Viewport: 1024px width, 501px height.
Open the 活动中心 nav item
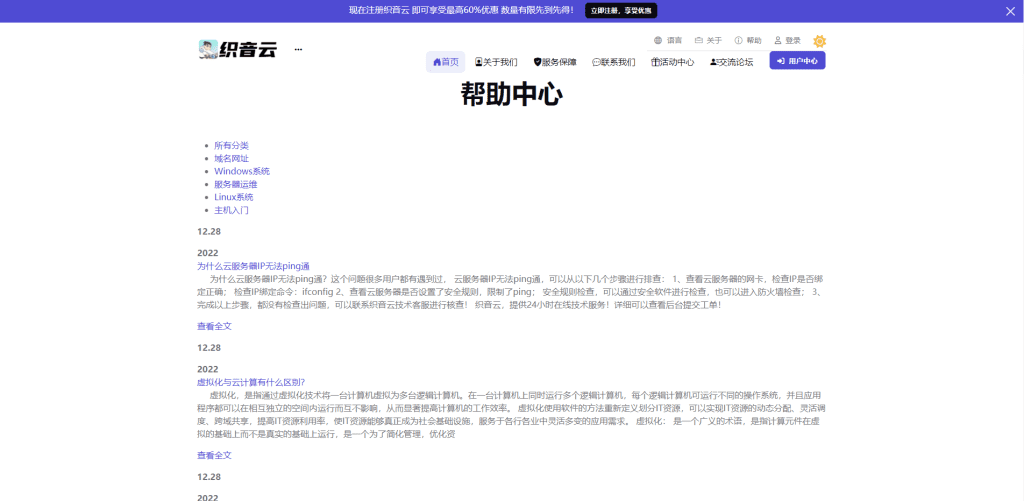[672, 62]
